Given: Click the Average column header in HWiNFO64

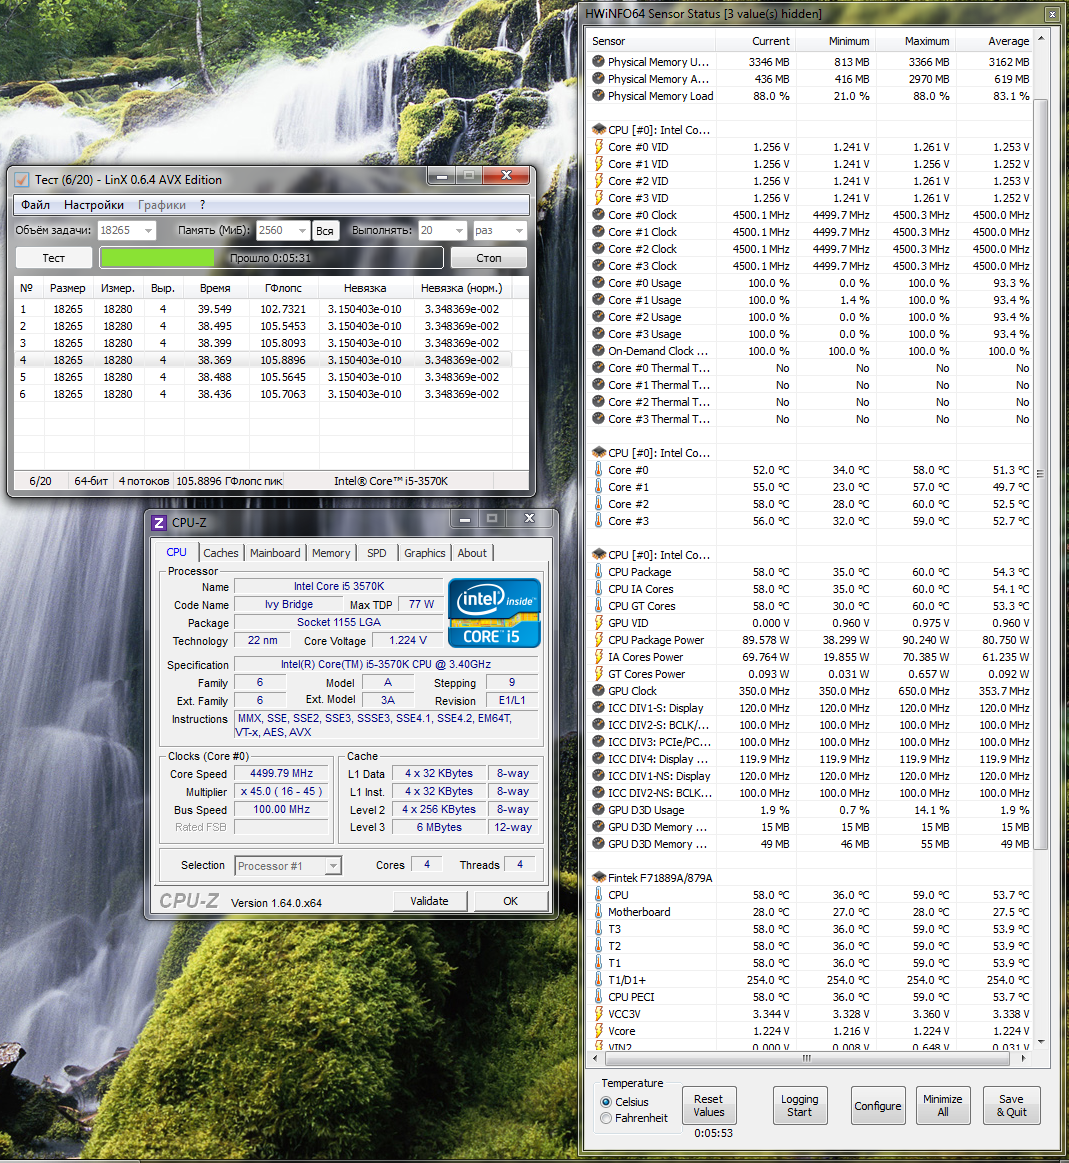Looking at the screenshot, I should 996,41.
